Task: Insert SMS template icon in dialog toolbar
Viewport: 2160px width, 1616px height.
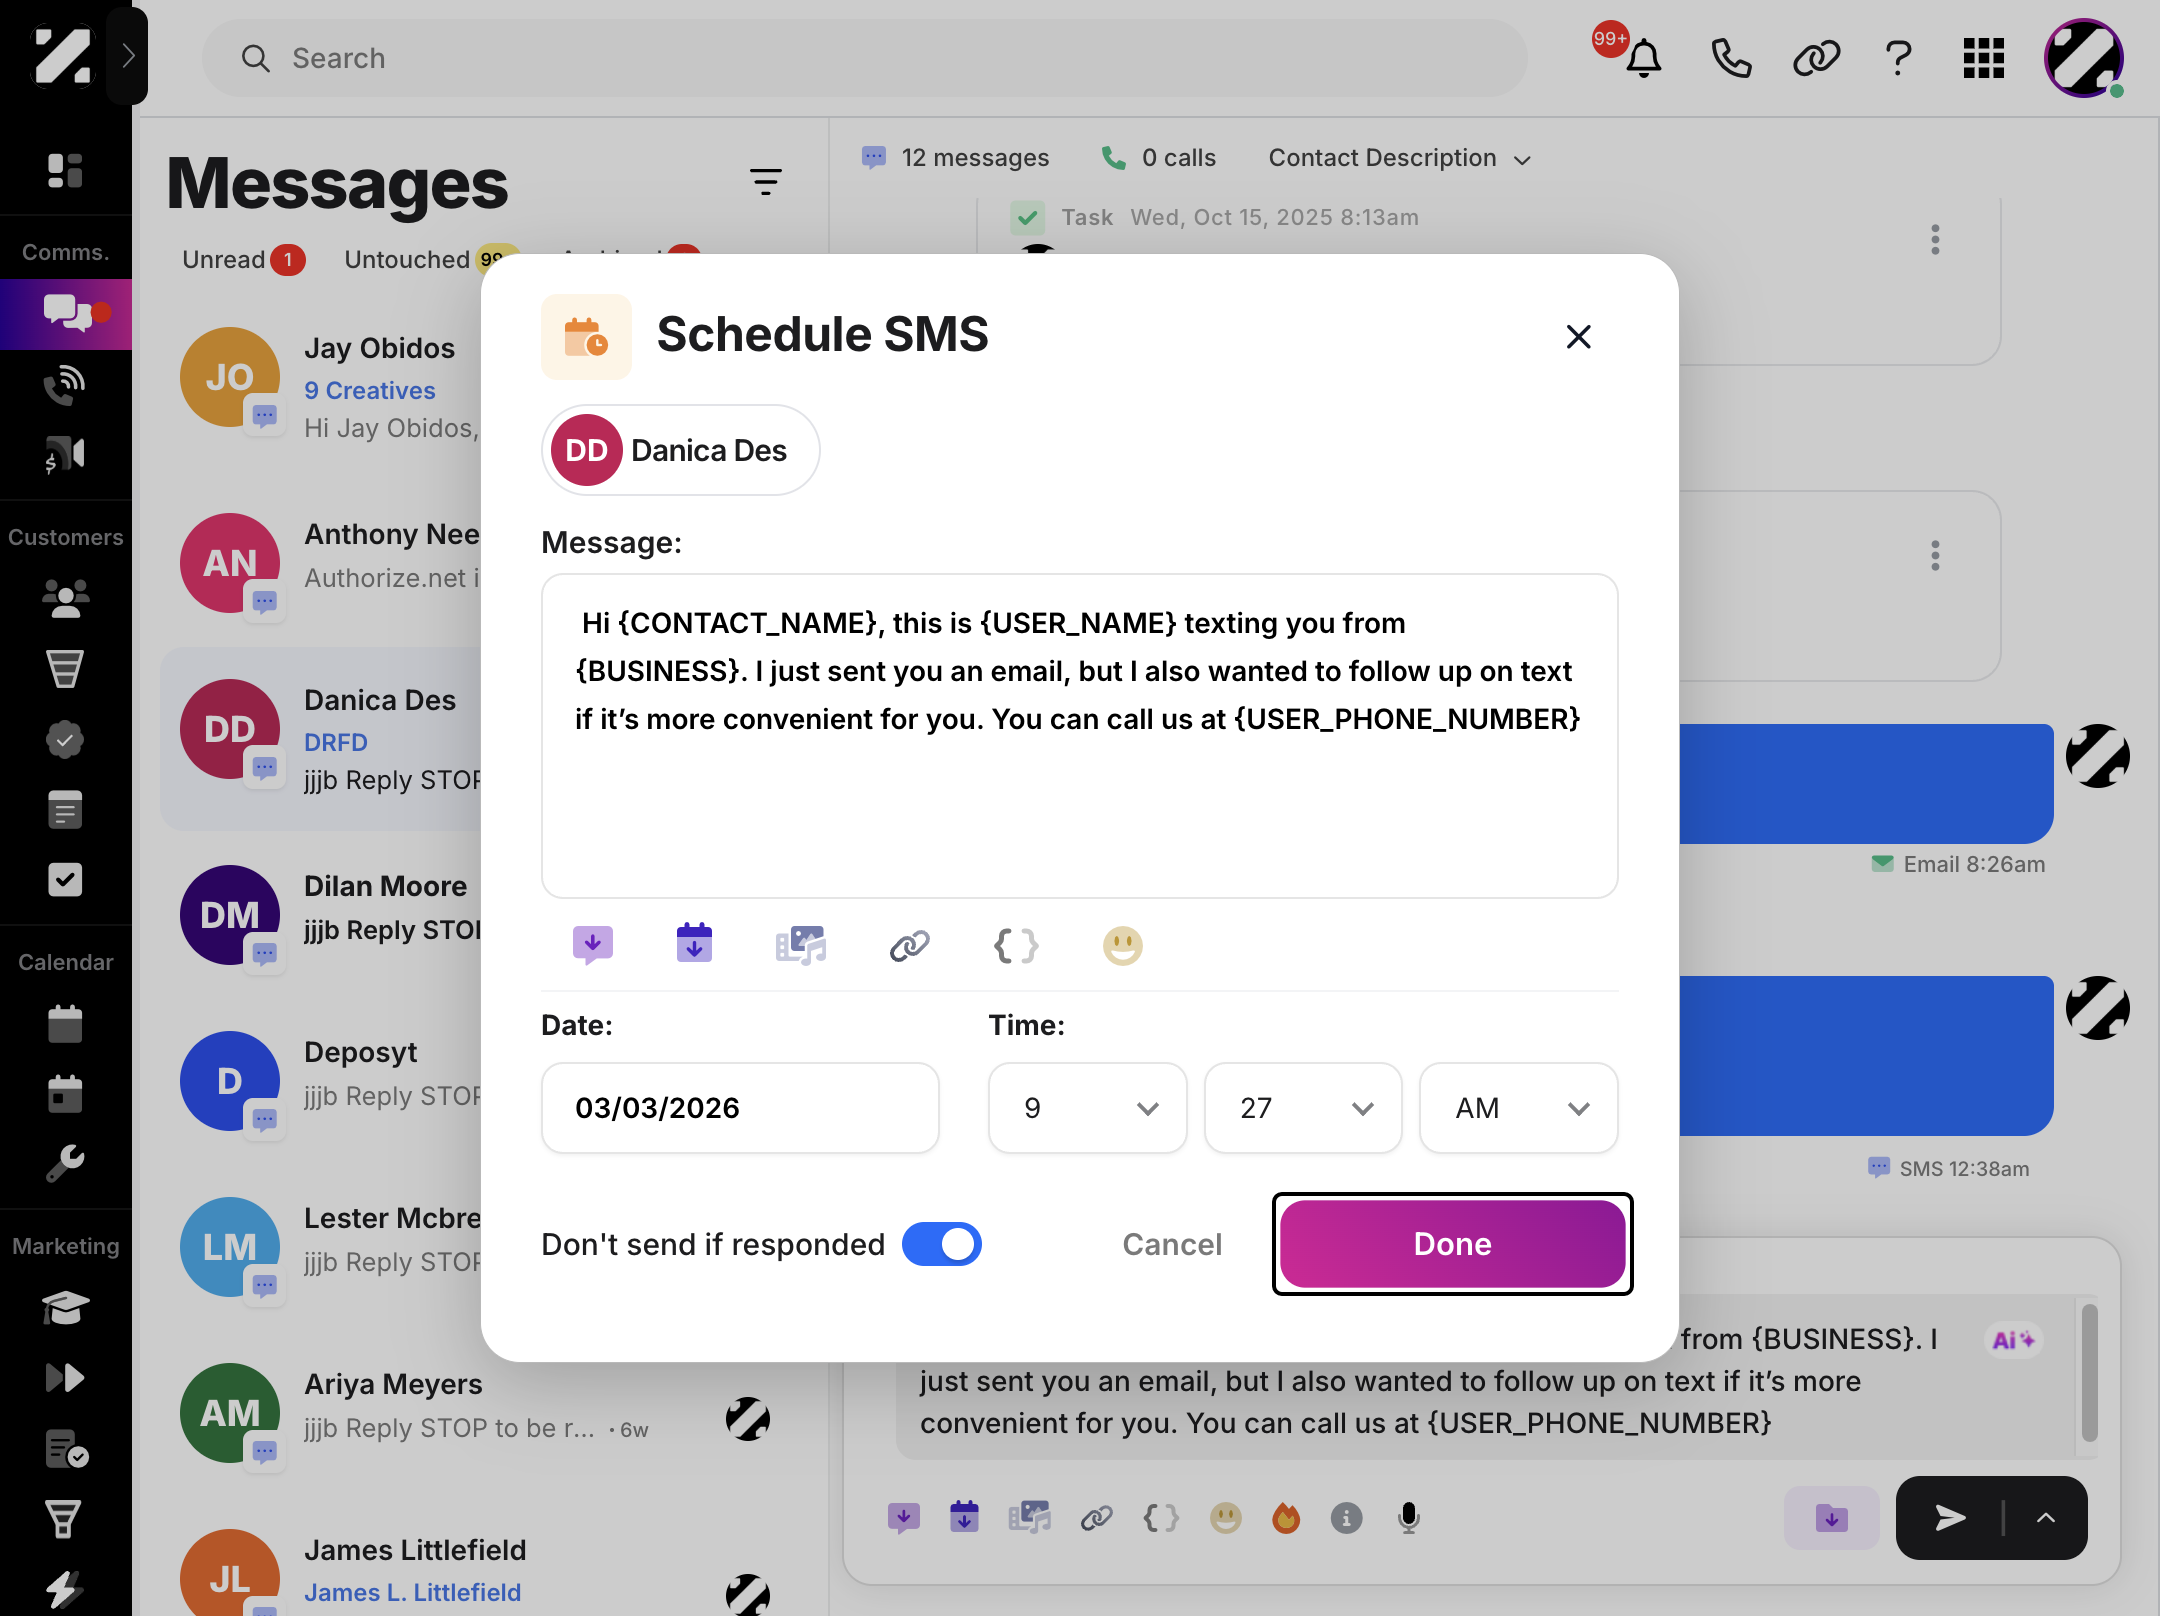Action: coord(593,945)
